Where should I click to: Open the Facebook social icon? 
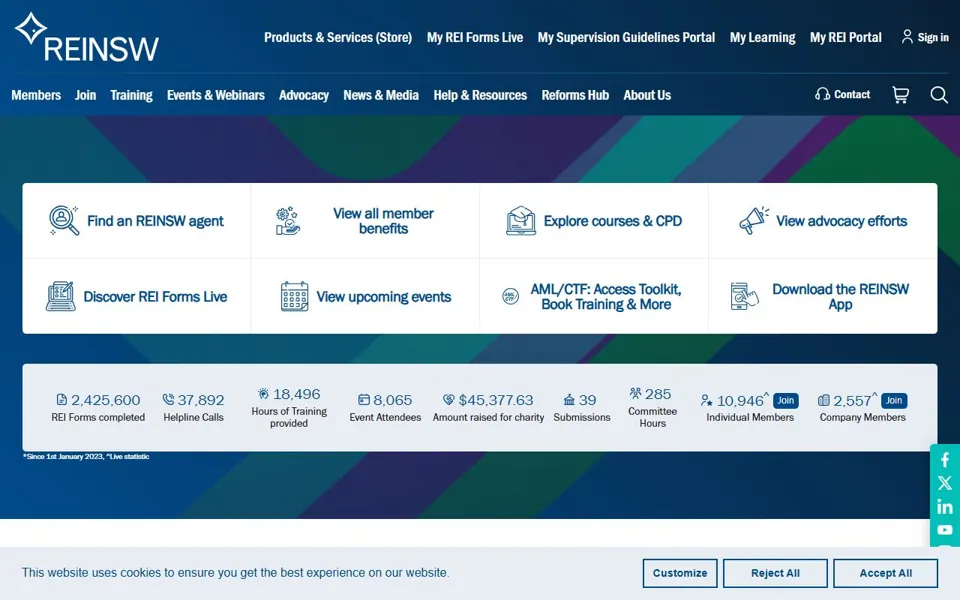point(945,460)
